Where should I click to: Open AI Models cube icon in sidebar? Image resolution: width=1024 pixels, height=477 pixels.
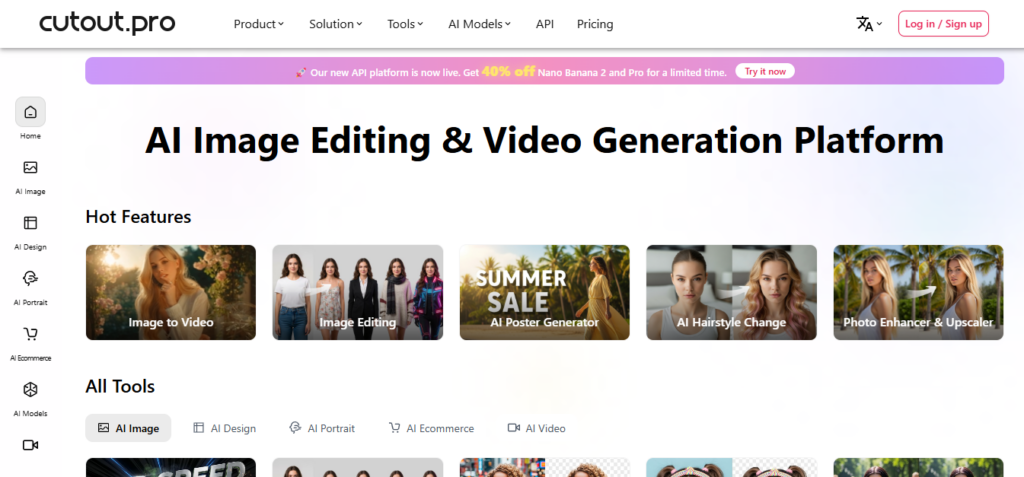pos(30,390)
